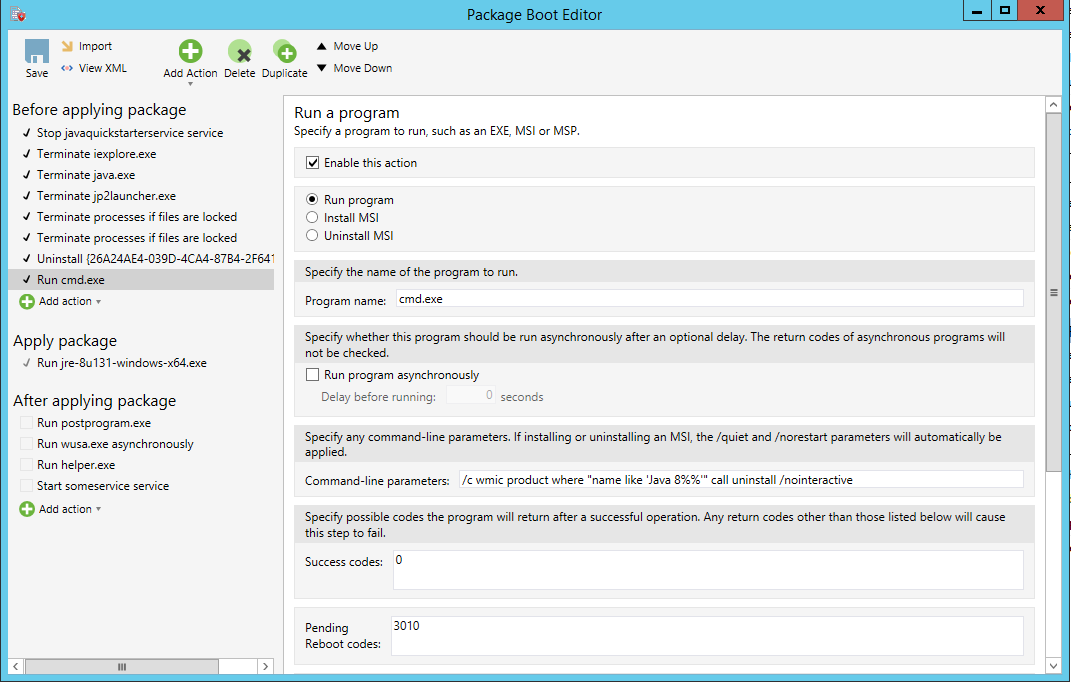Select Run wusa.exe asynchronously action
1071x682 pixels.
[115, 444]
